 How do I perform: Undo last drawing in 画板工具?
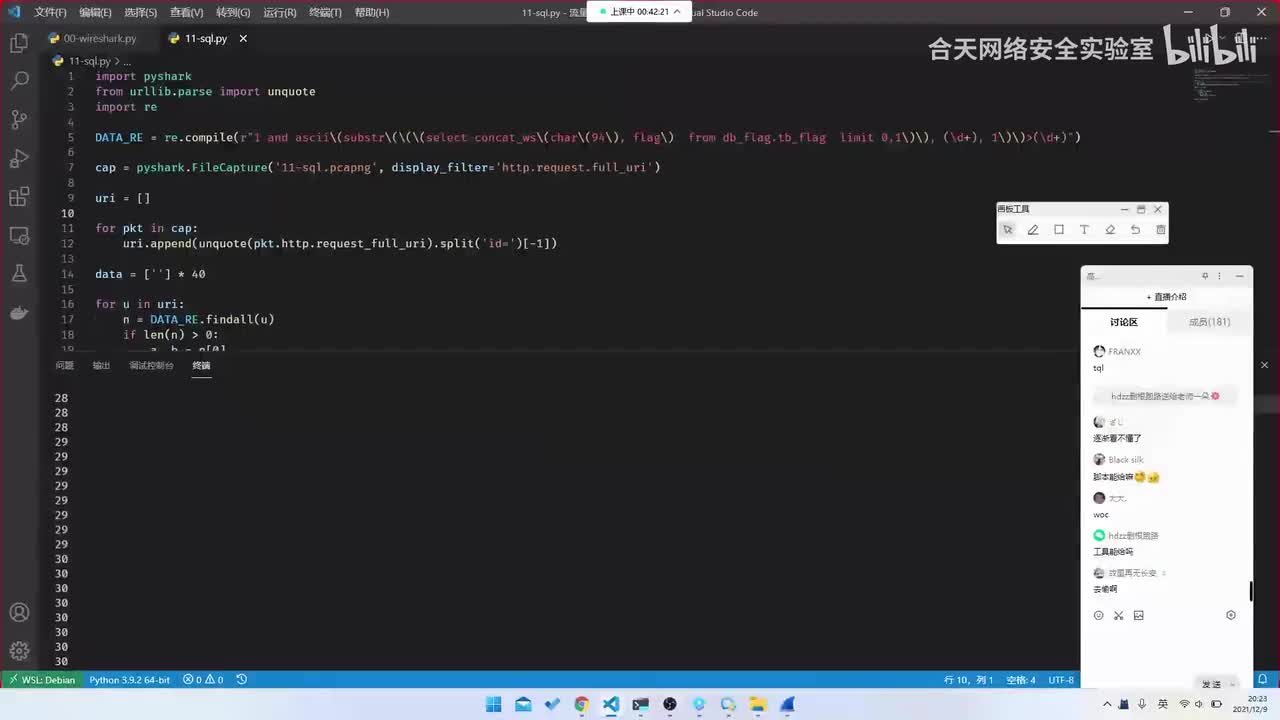tap(1135, 230)
